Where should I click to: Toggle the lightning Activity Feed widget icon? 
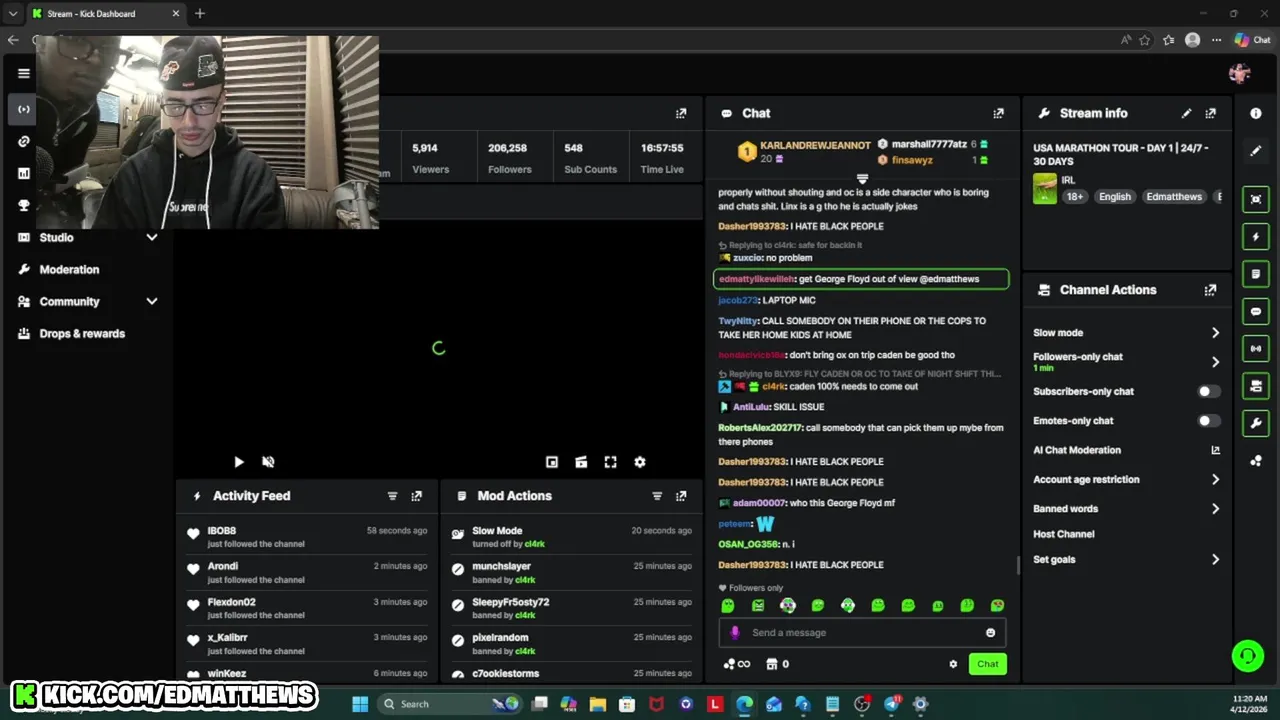(x=1256, y=237)
